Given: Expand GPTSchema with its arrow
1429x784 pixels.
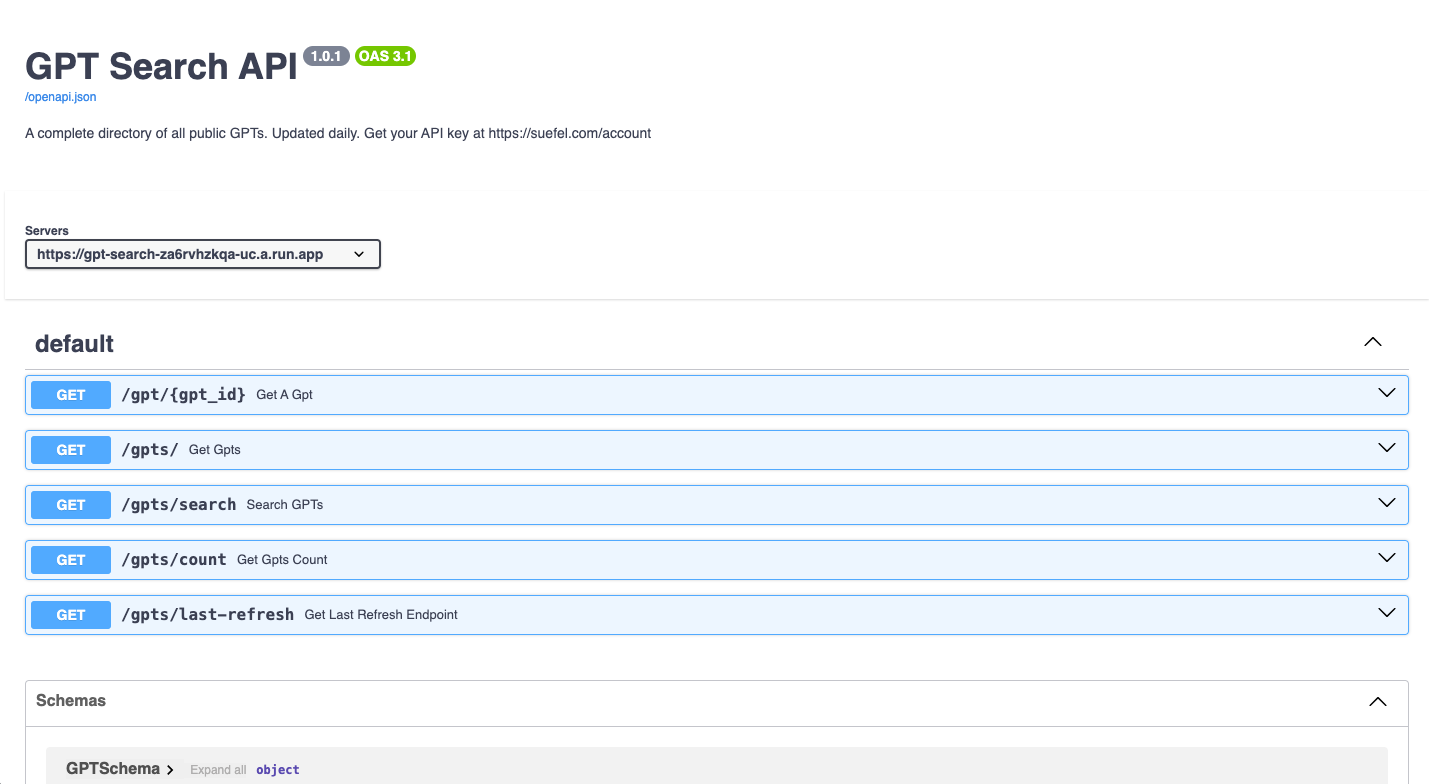Looking at the screenshot, I should [x=171, y=770].
